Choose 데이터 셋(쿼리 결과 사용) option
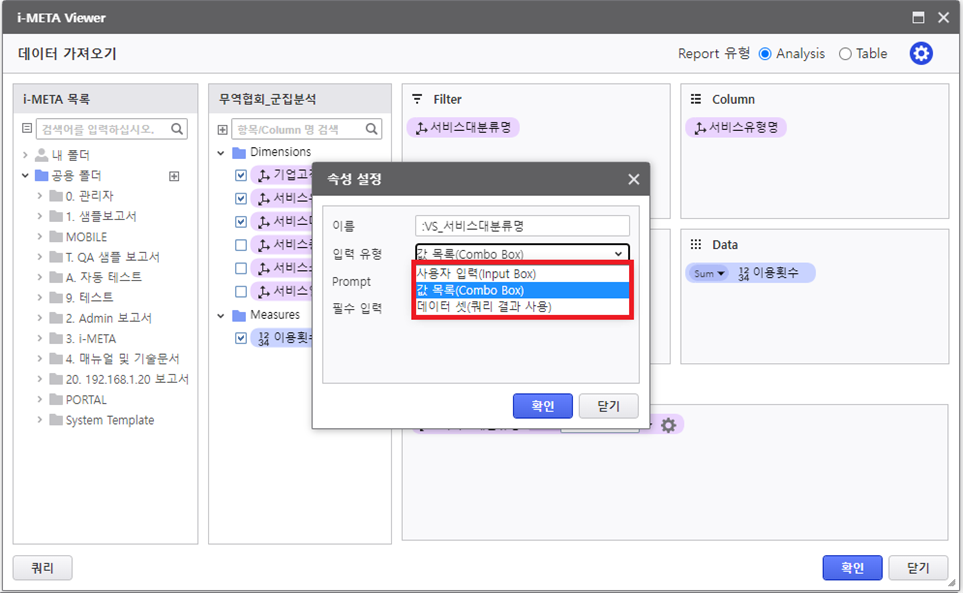 pyautogui.click(x=484, y=306)
